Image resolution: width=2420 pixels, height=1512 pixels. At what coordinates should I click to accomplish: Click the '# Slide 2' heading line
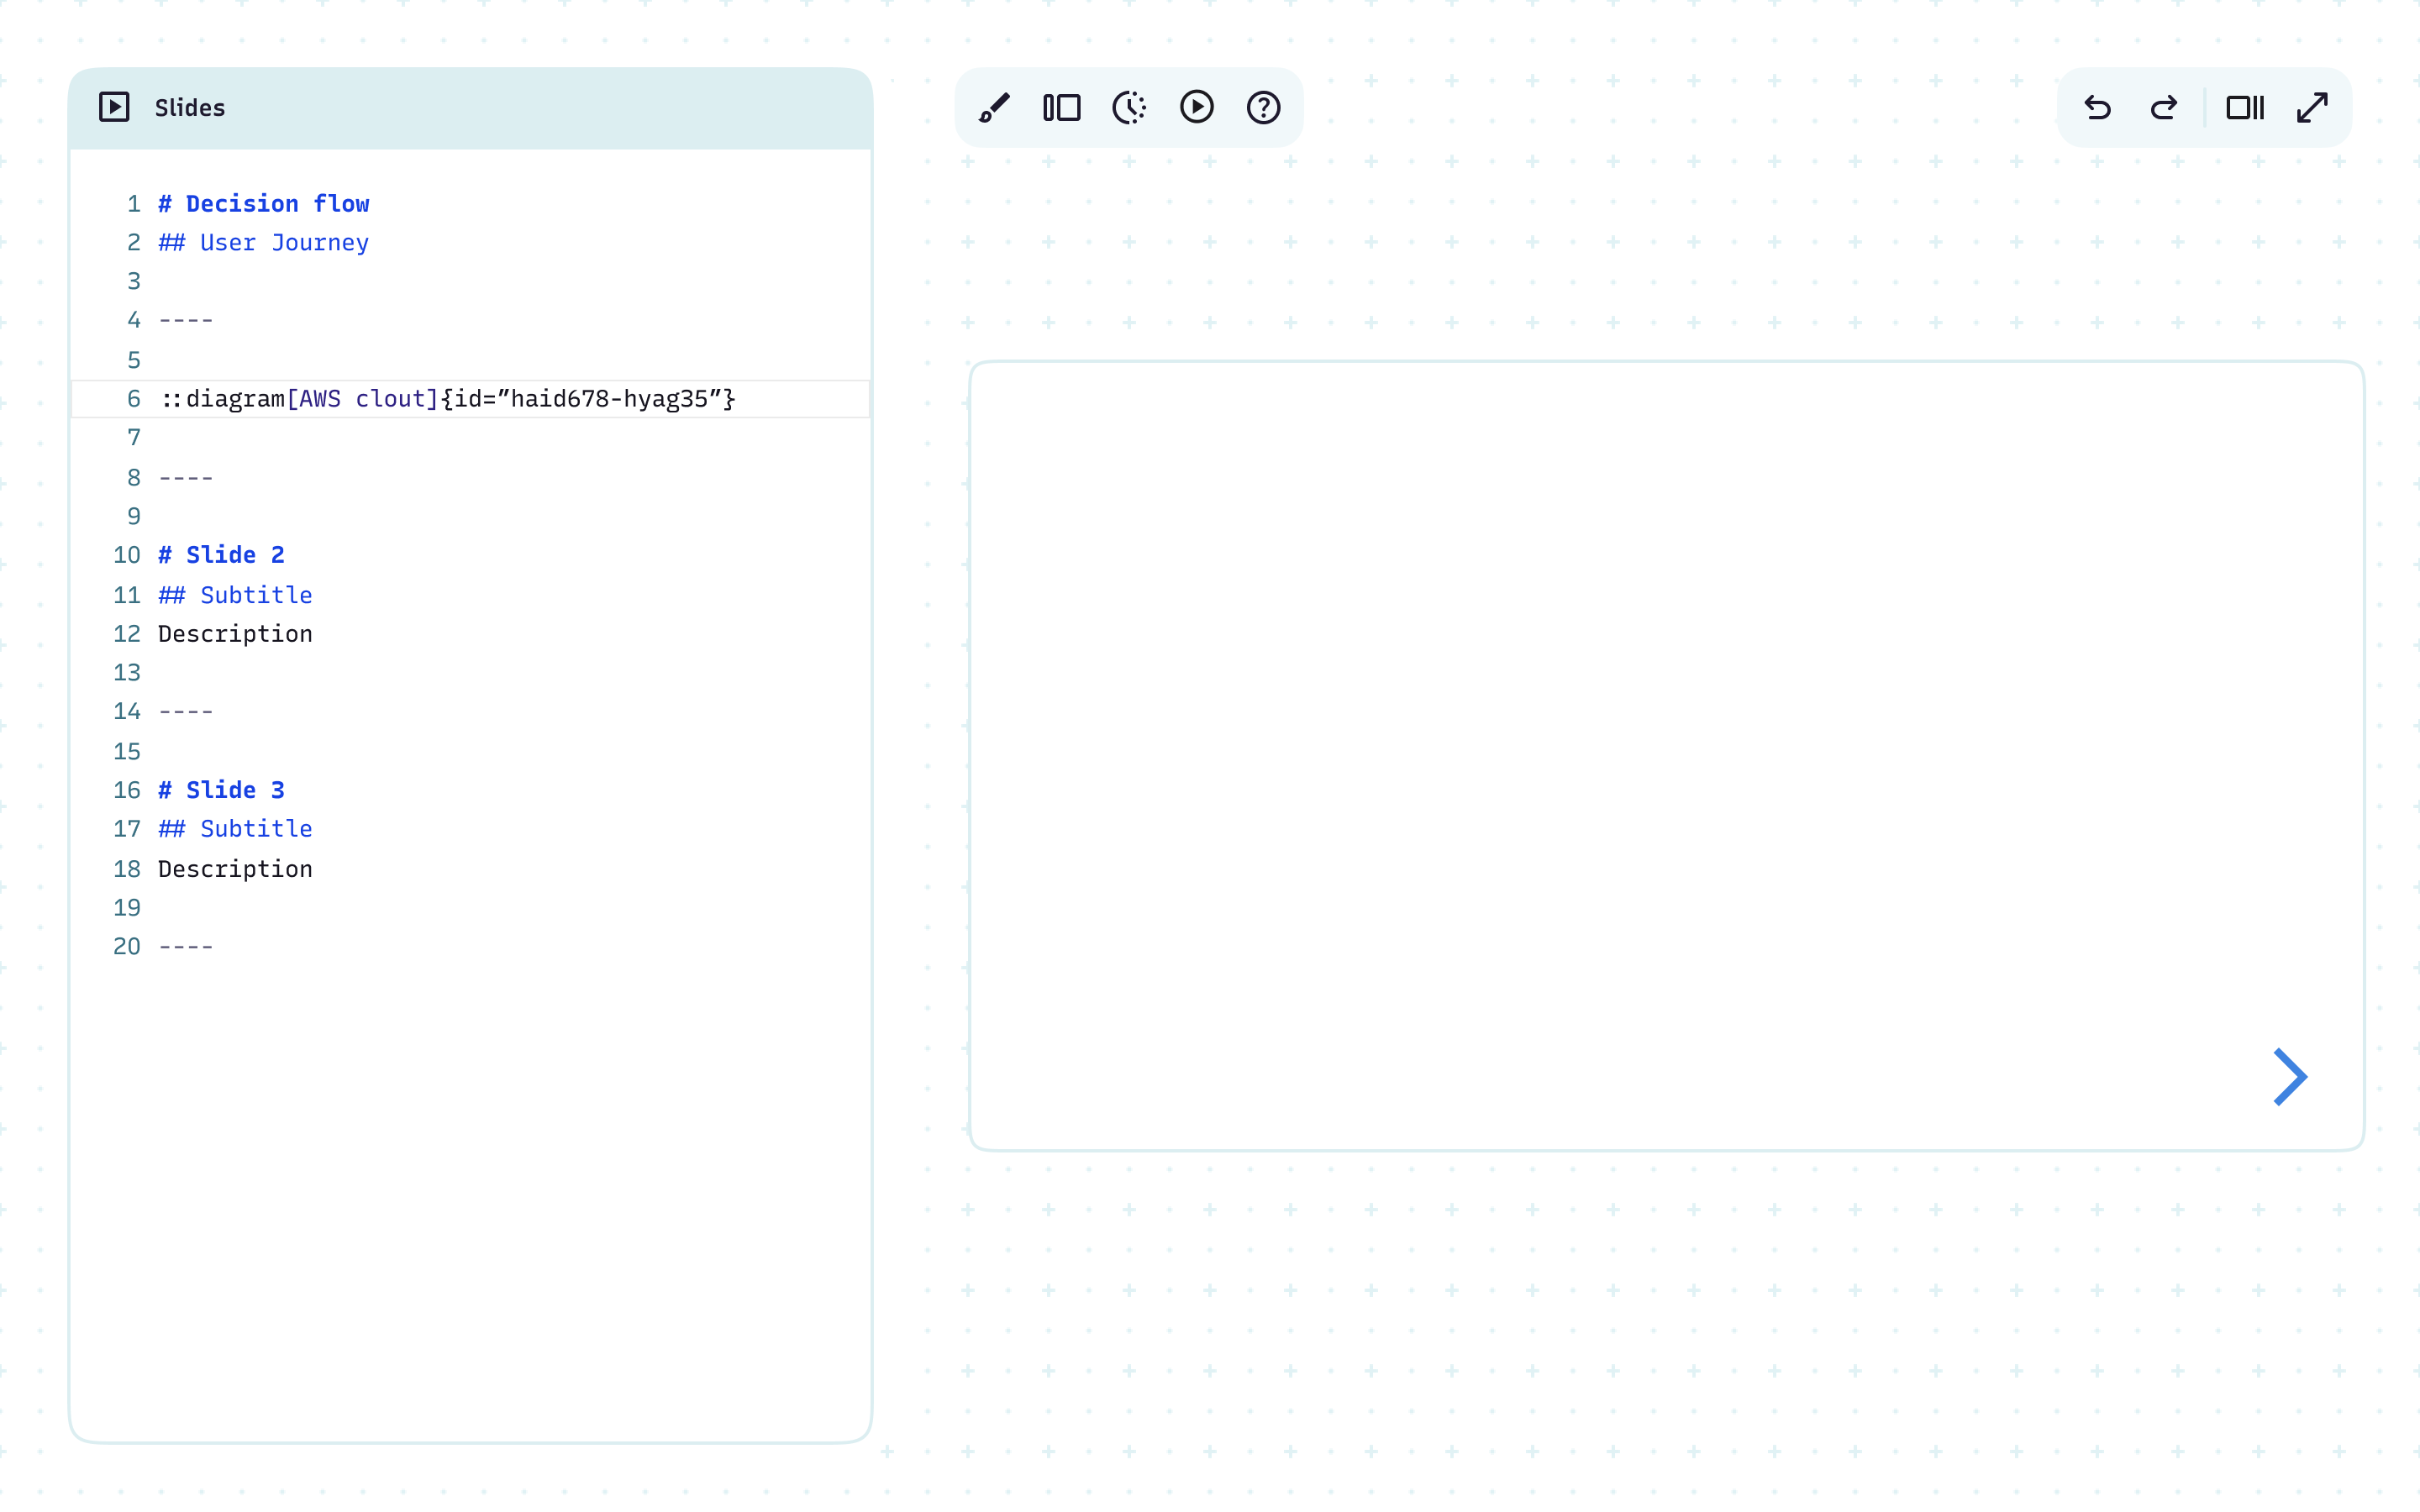[222, 555]
